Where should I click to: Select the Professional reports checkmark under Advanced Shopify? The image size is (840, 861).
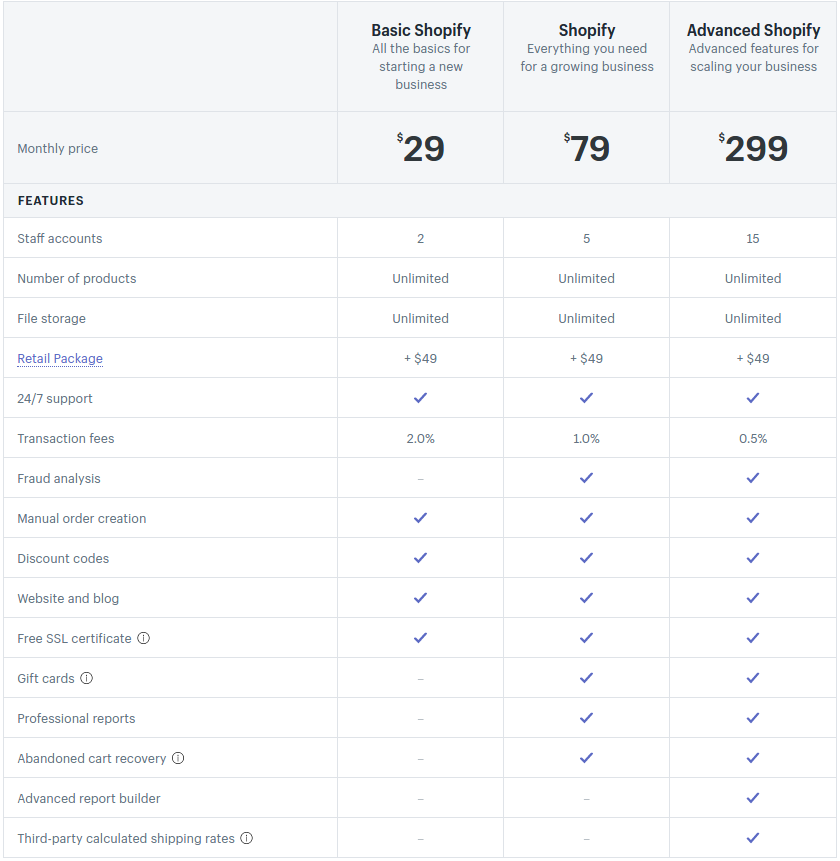coord(753,718)
